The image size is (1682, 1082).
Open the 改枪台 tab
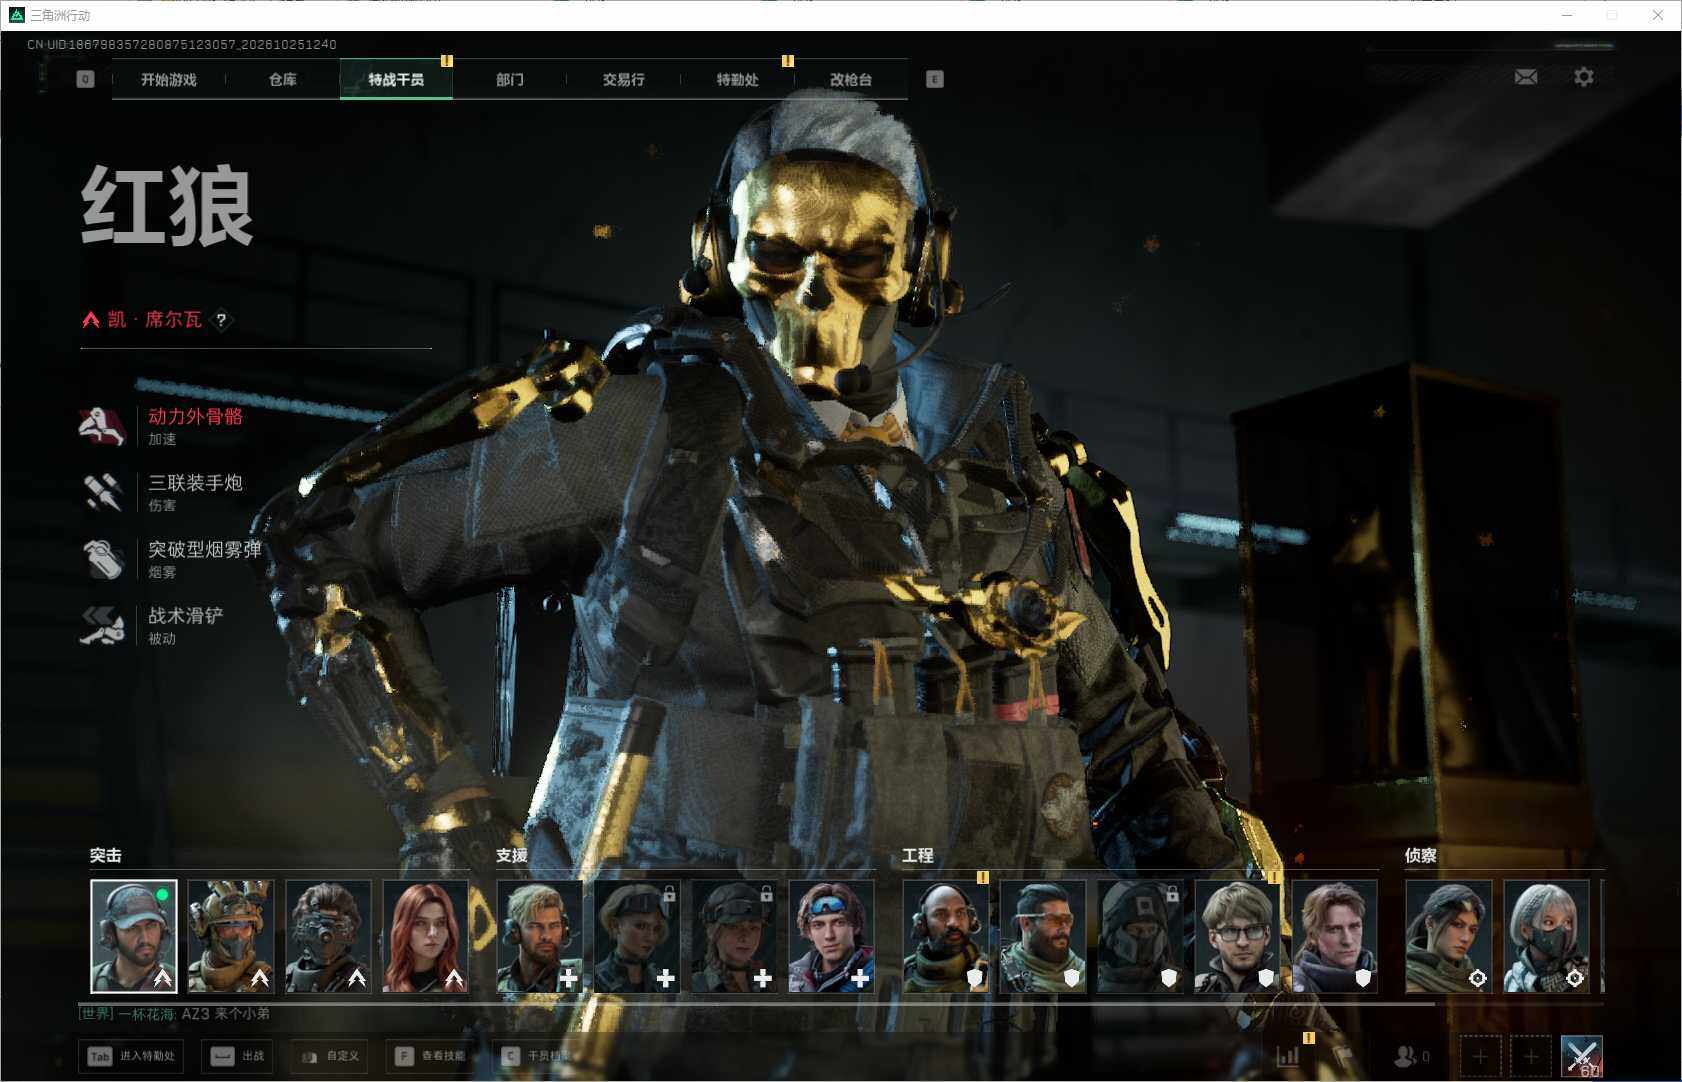pos(851,79)
